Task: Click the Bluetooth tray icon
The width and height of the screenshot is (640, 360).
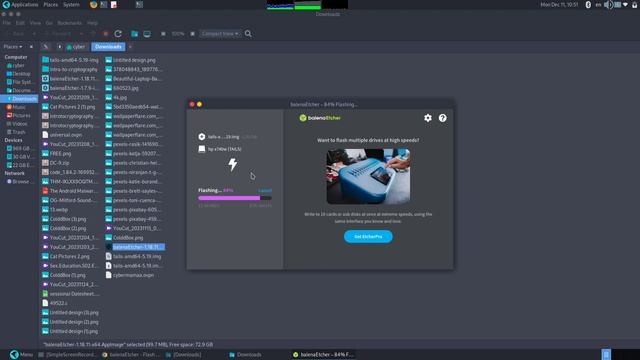Action: (x=588, y=4)
